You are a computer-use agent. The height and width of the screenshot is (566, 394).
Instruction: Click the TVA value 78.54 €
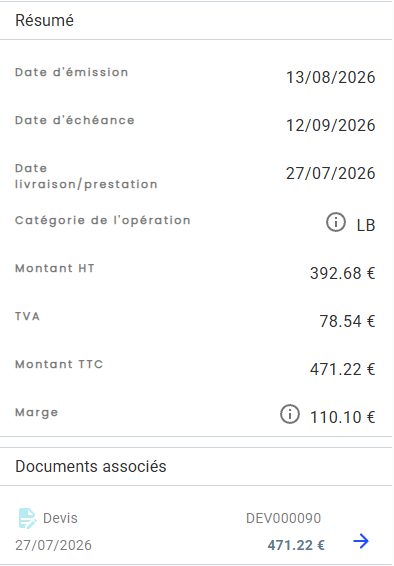click(x=347, y=321)
